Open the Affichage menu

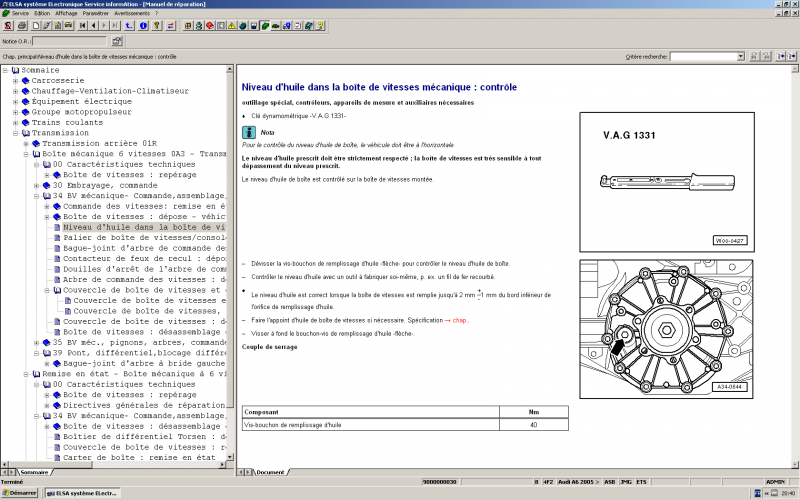click(64, 13)
